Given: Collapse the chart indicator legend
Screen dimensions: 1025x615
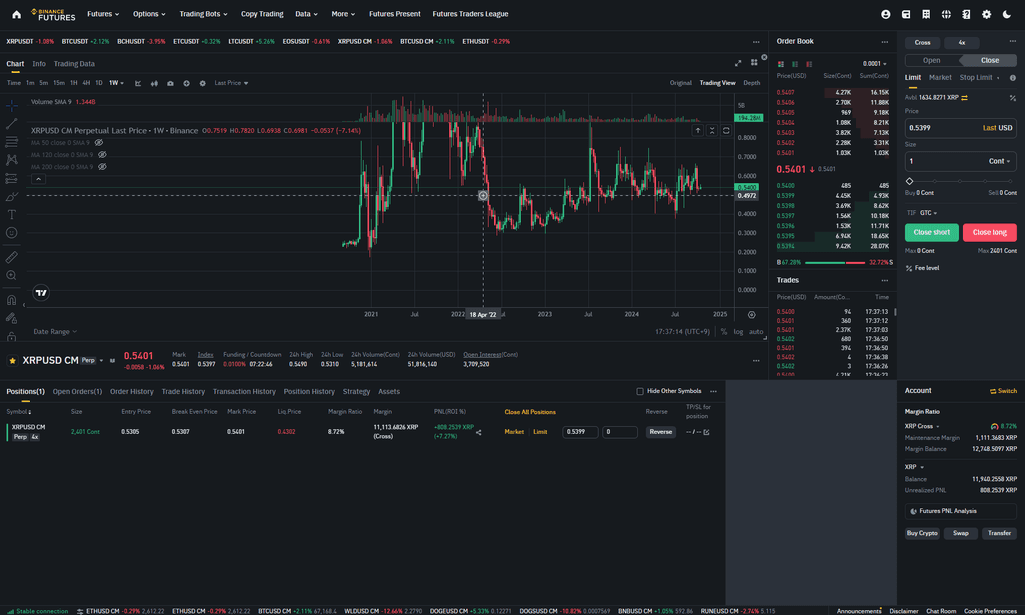Looking at the screenshot, I should click(38, 179).
